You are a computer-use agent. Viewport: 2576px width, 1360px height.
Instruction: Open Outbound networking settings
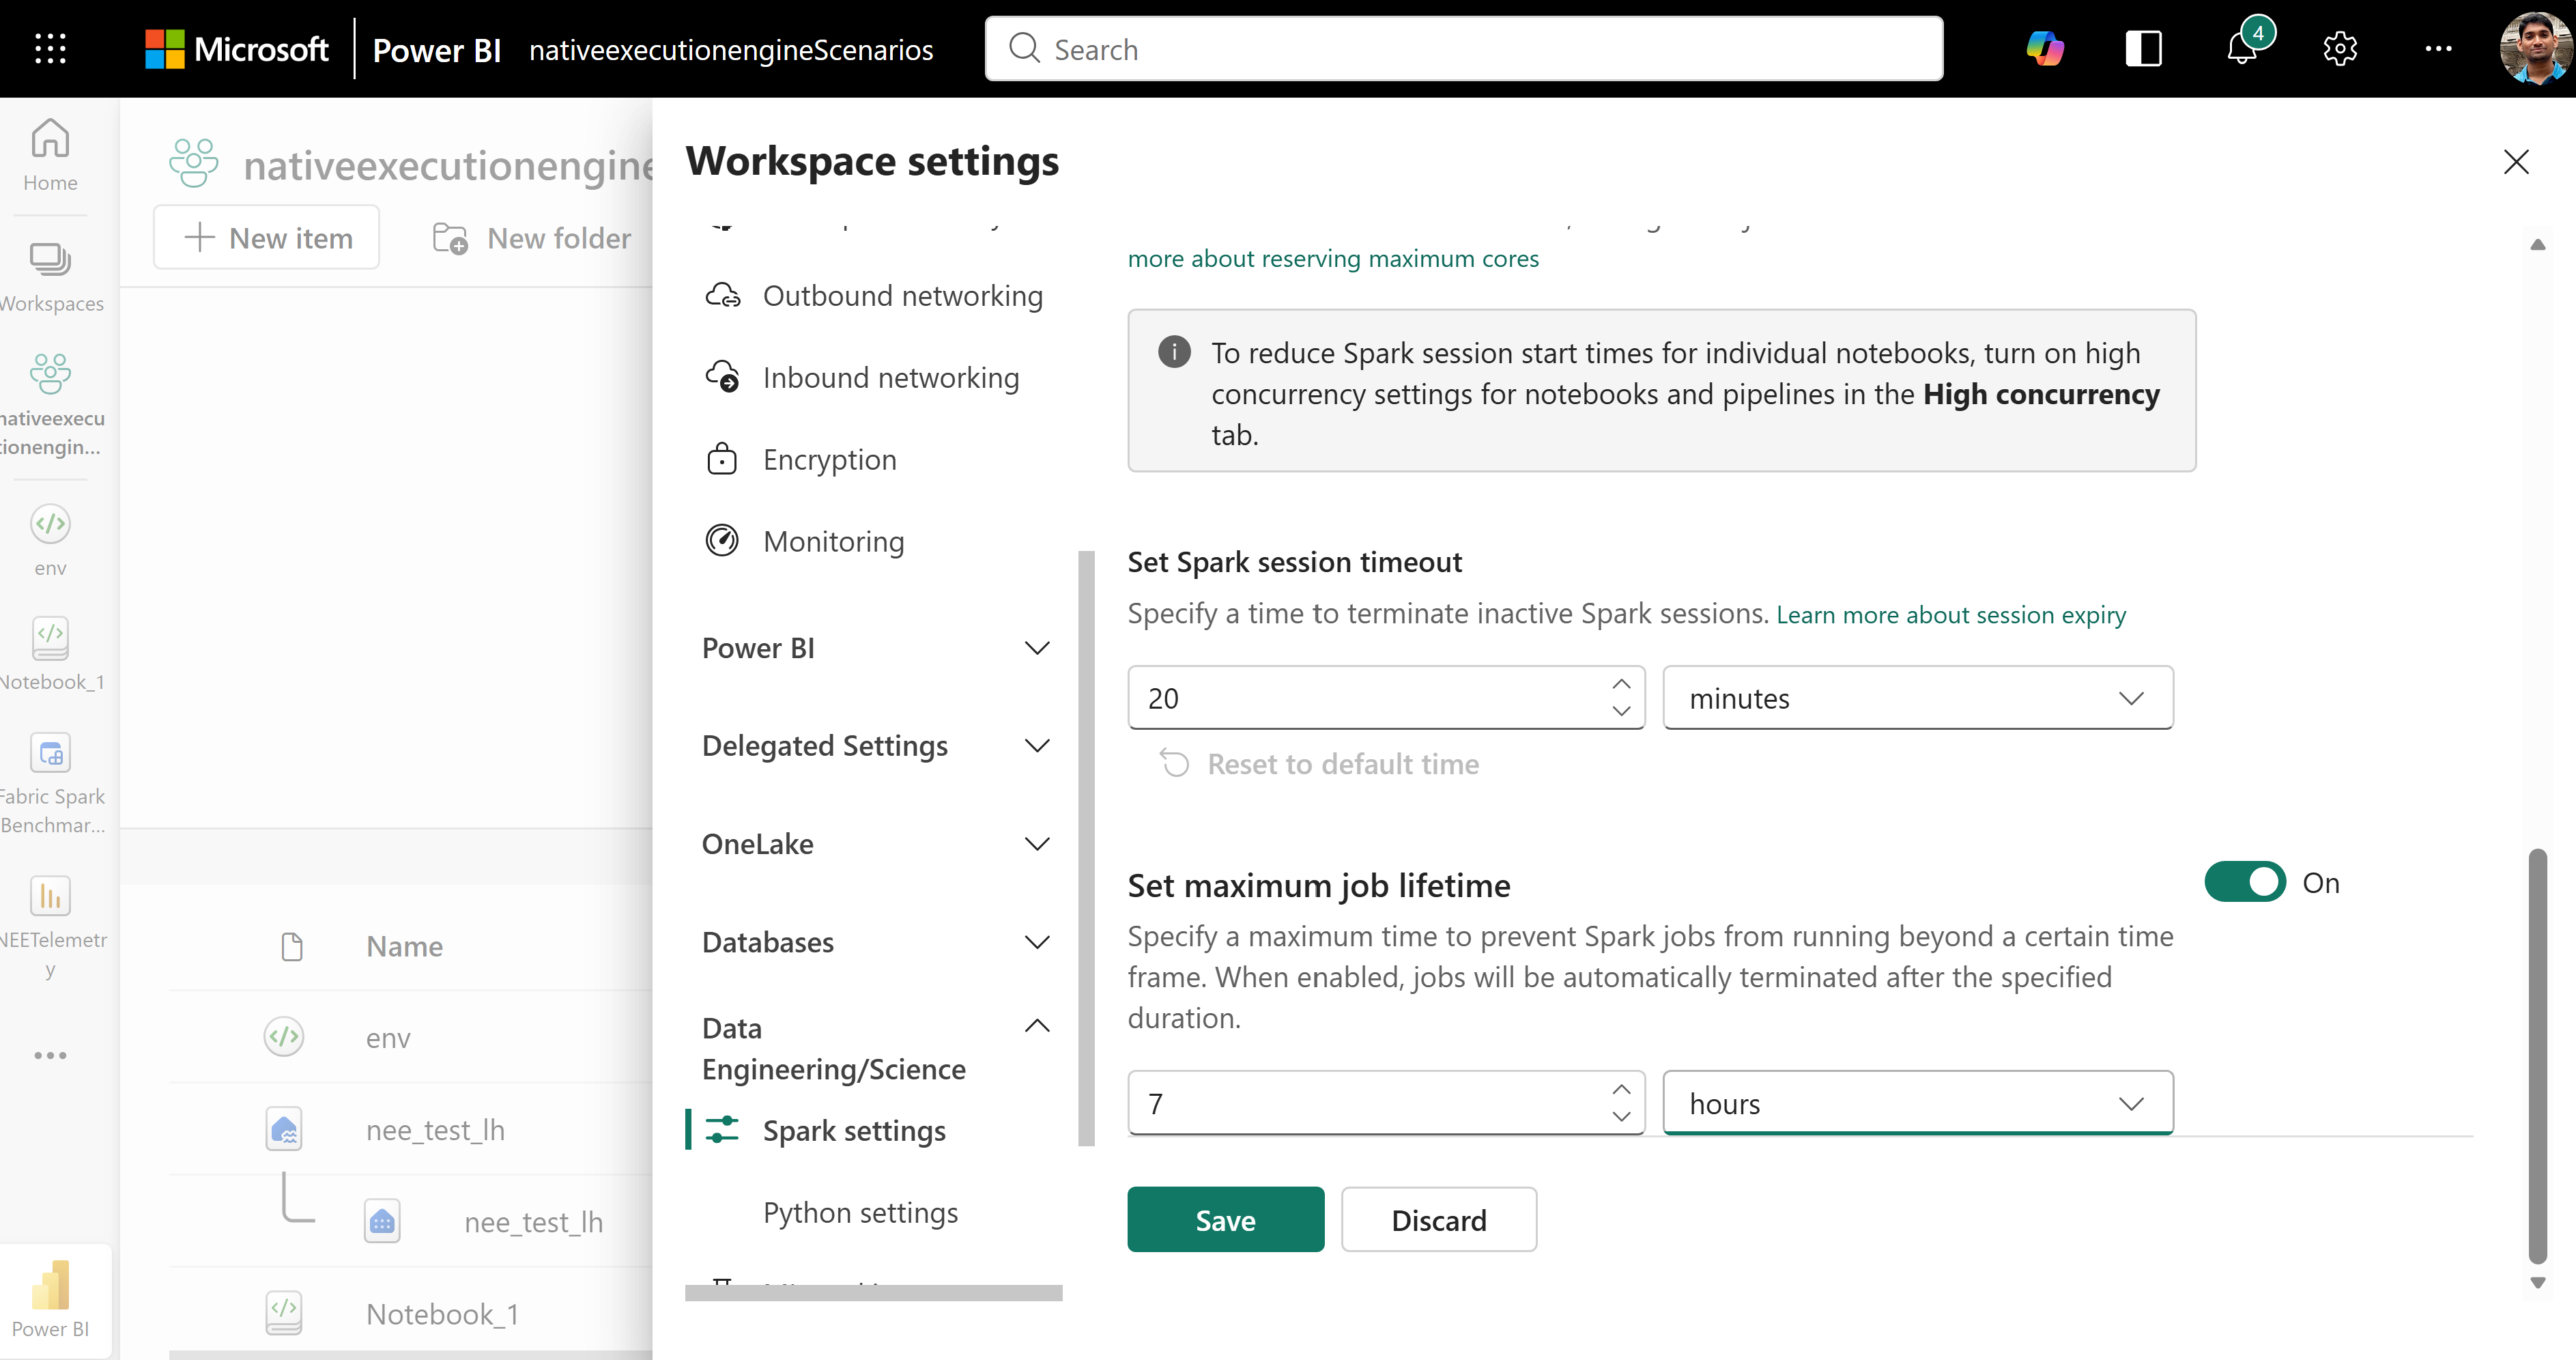[874, 296]
